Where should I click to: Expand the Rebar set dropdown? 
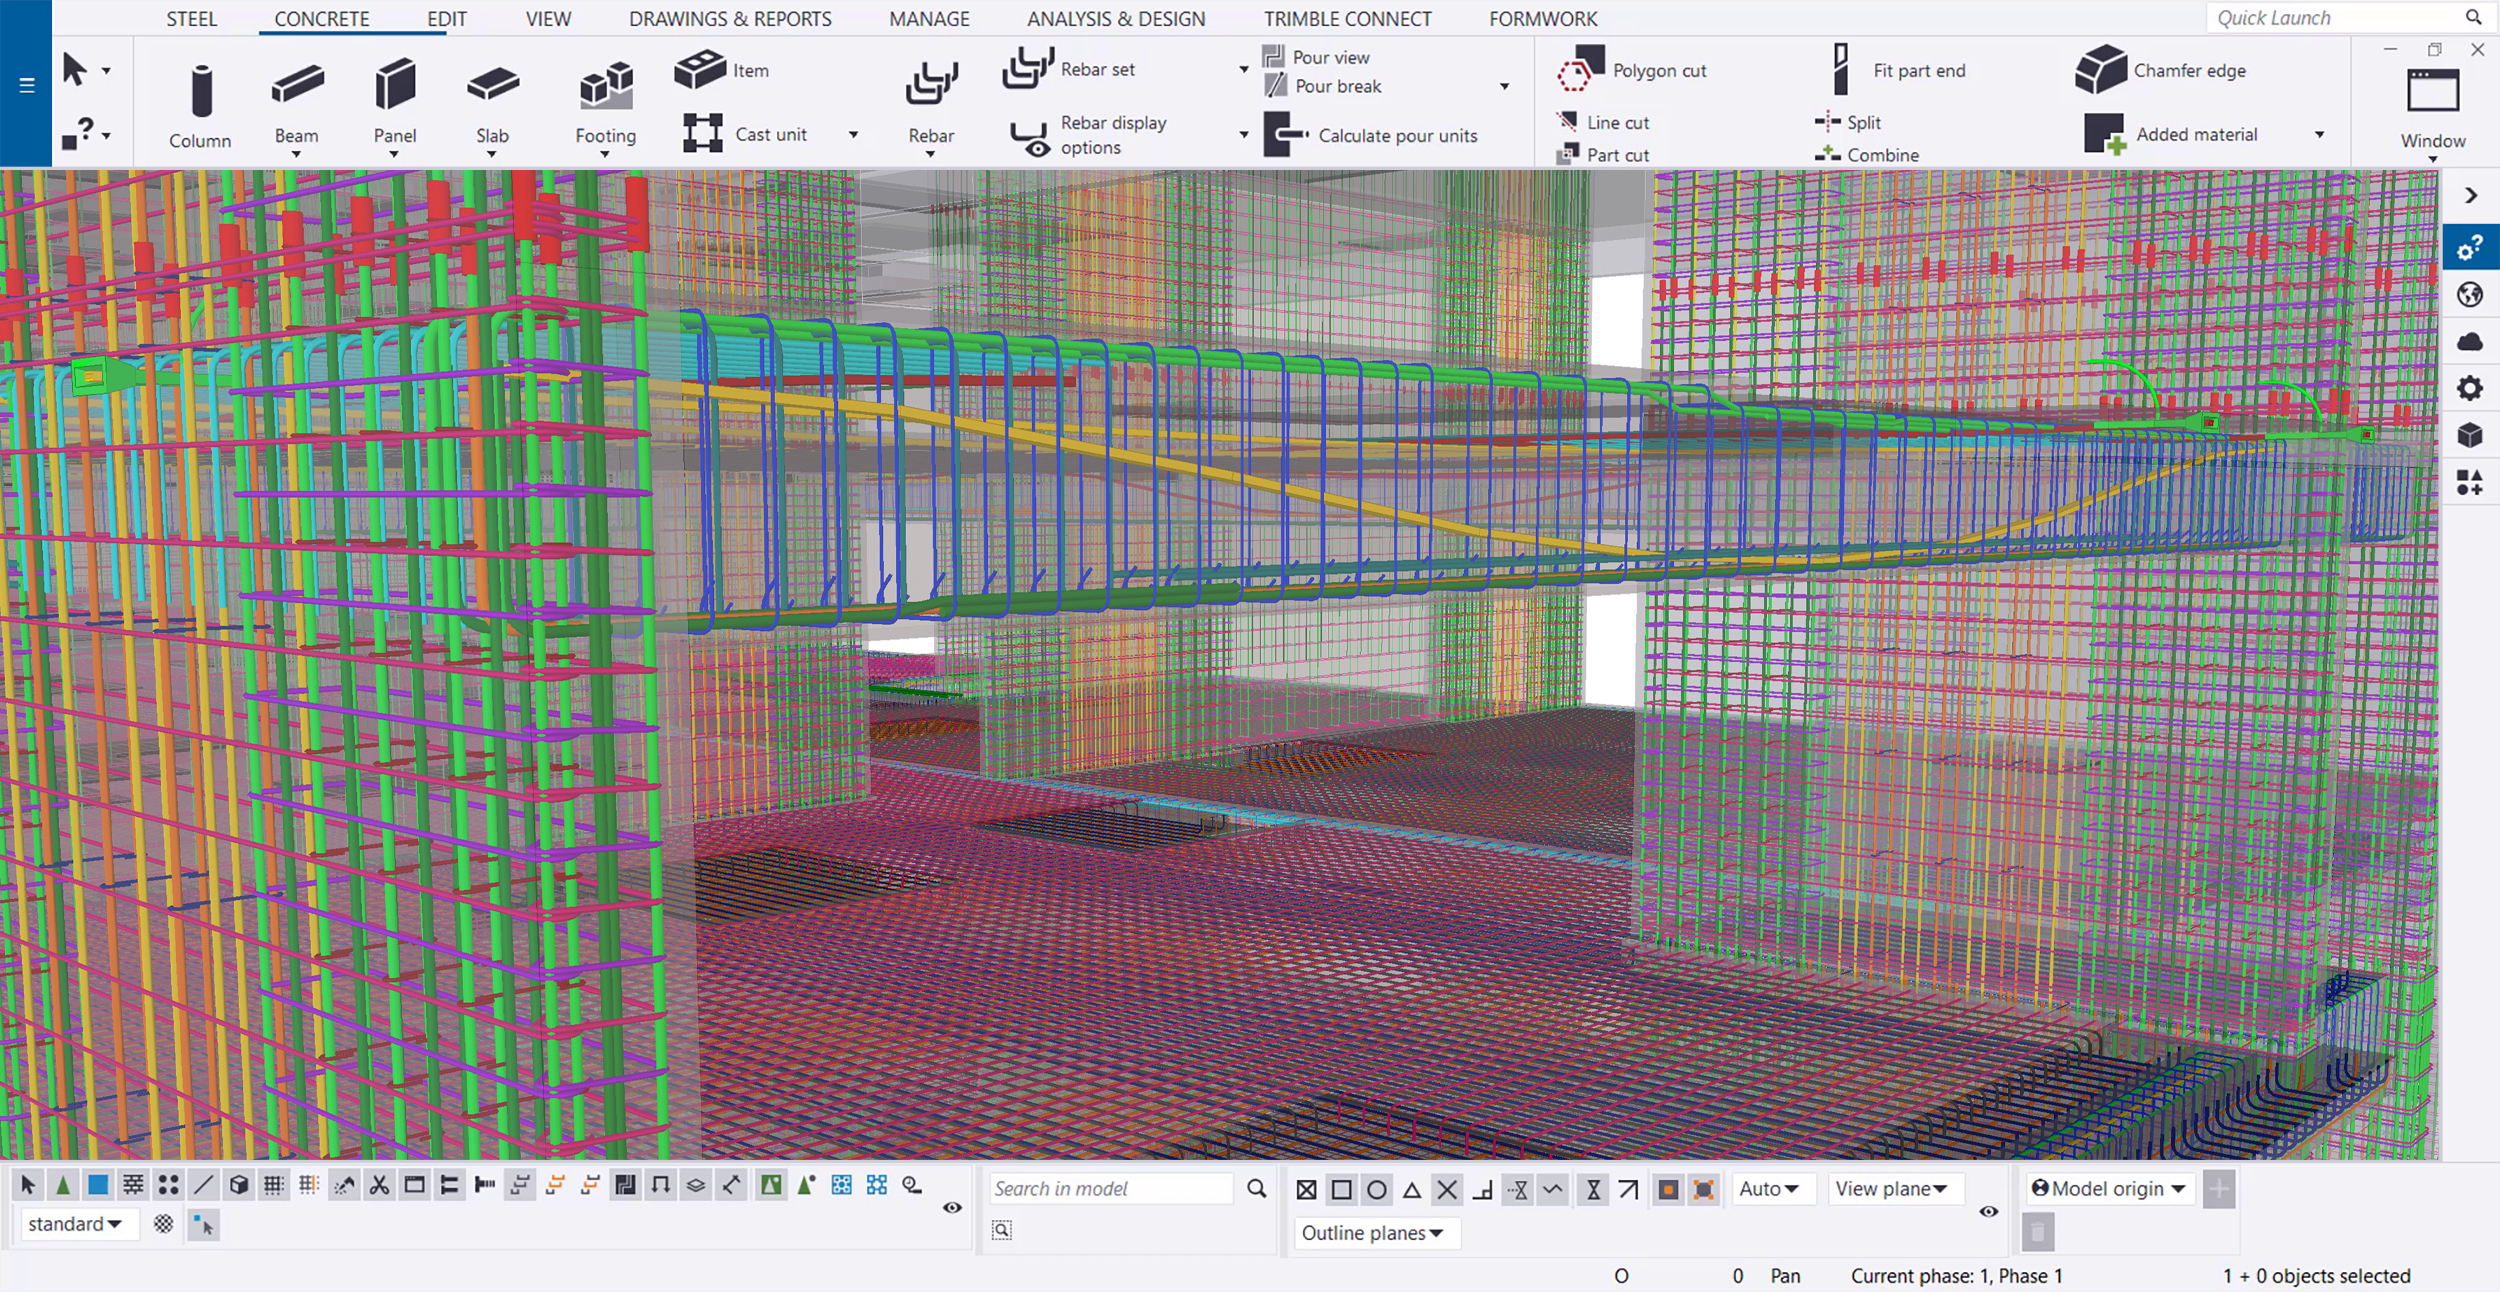[1244, 69]
